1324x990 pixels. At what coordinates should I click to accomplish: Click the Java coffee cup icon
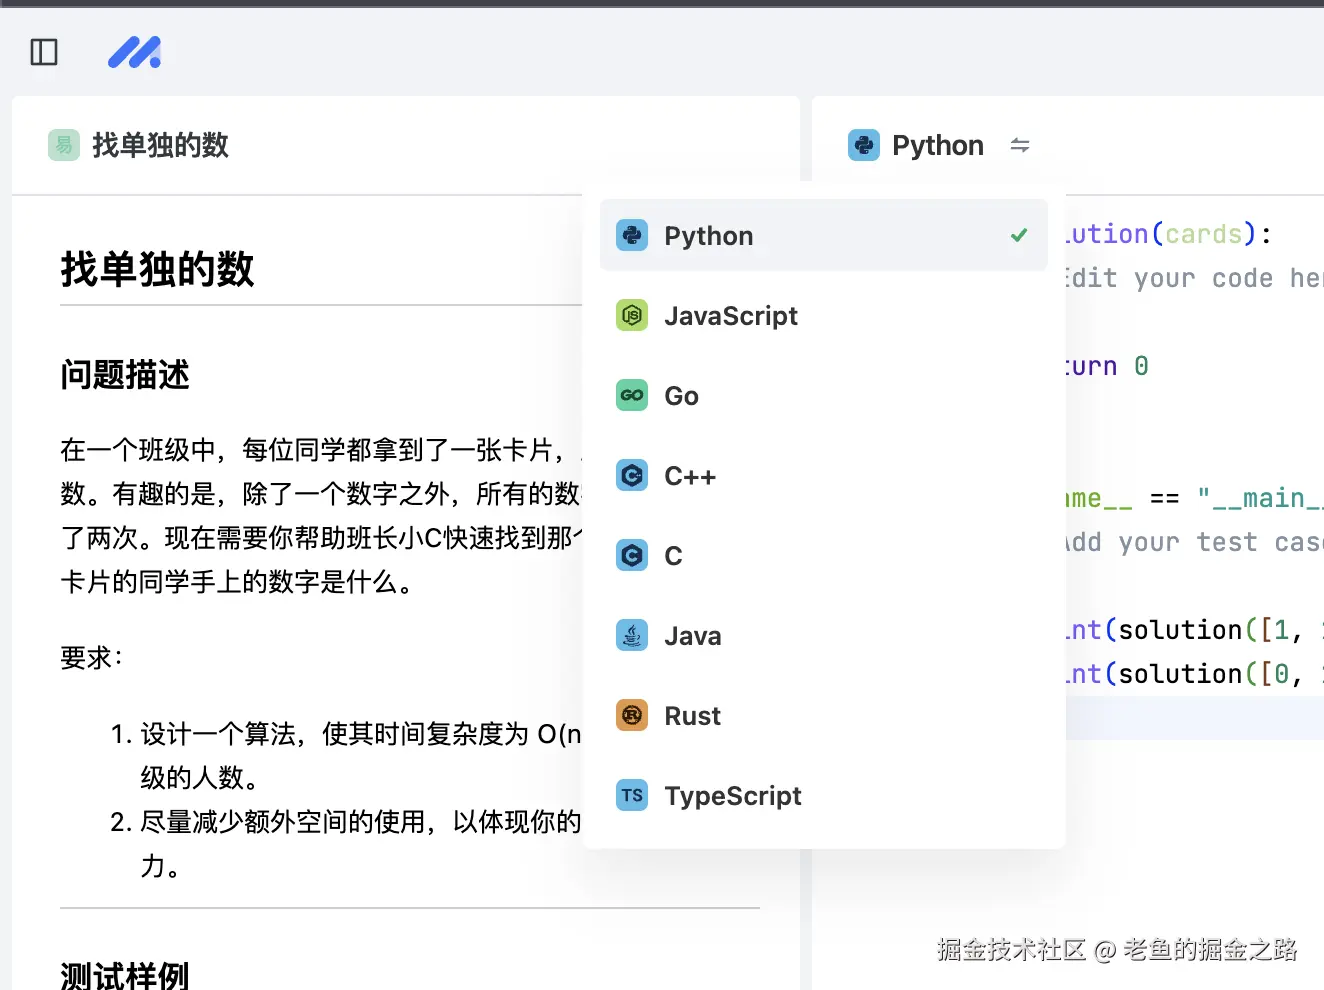click(x=632, y=636)
